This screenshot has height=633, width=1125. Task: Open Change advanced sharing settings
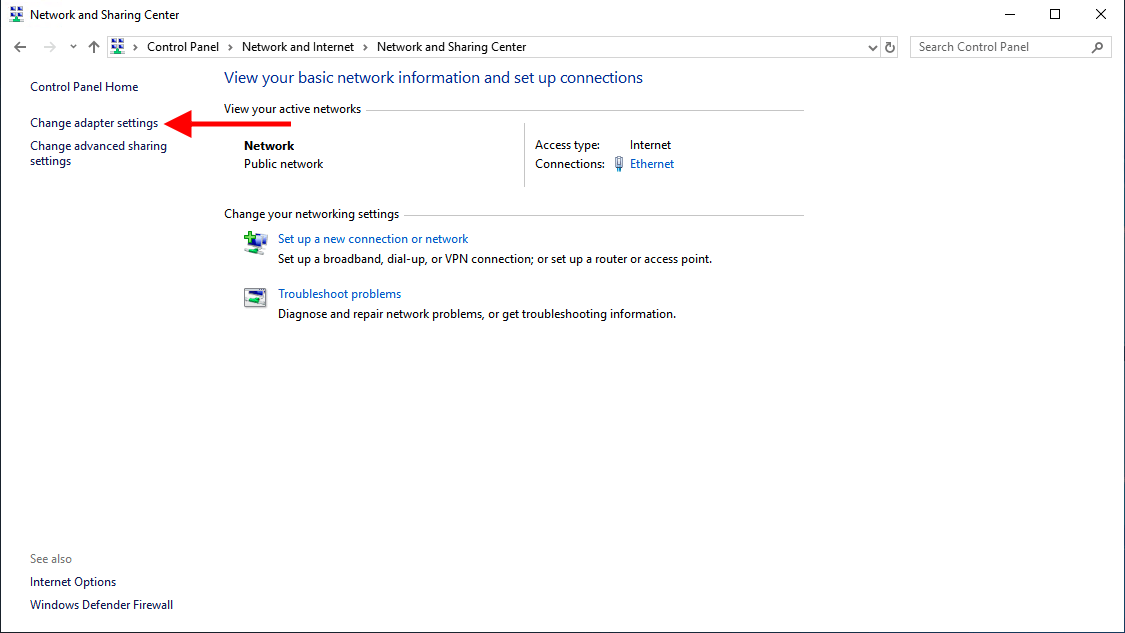pos(98,154)
